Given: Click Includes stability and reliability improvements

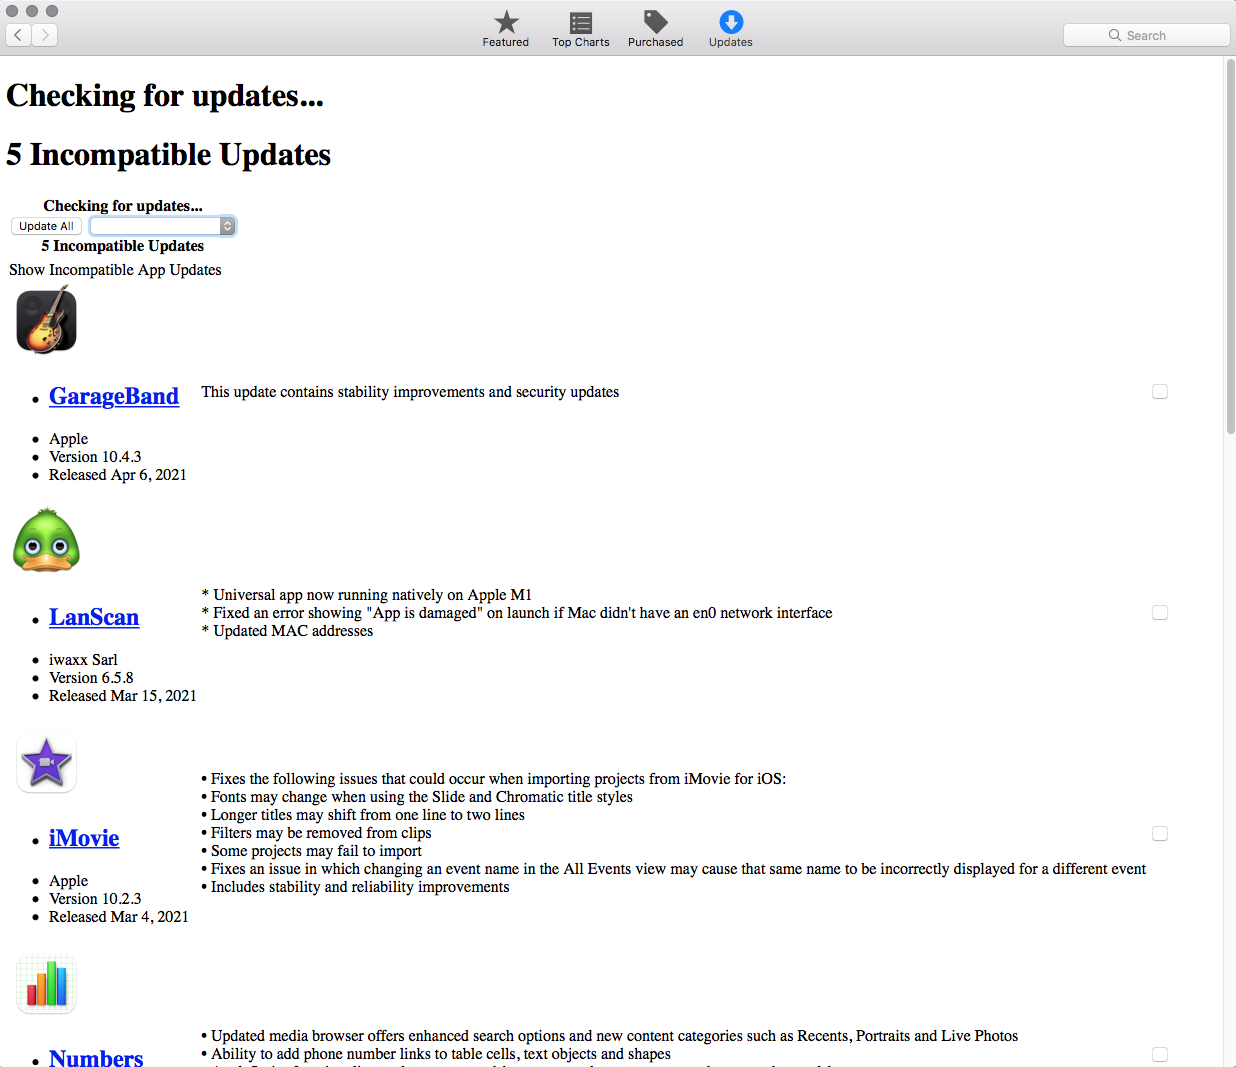Looking at the screenshot, I should tap(355, 887).
